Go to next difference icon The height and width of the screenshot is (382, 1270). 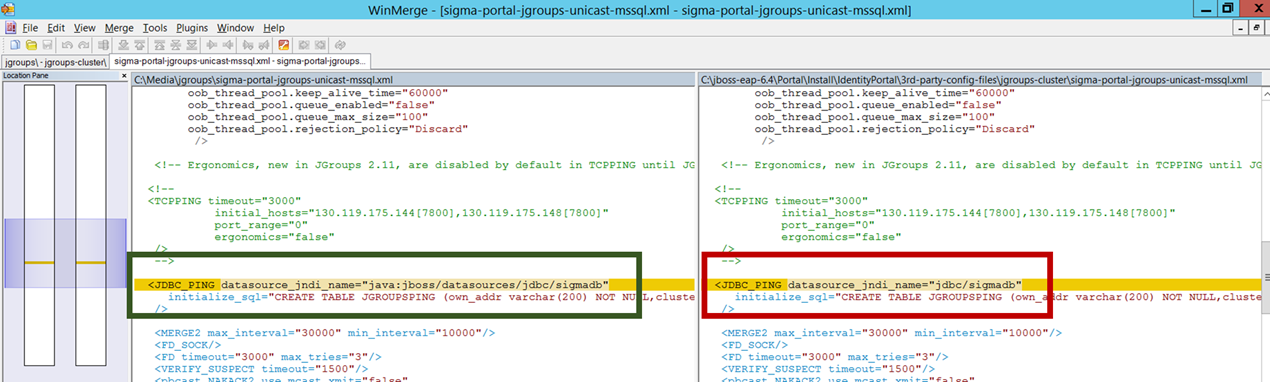123,45
